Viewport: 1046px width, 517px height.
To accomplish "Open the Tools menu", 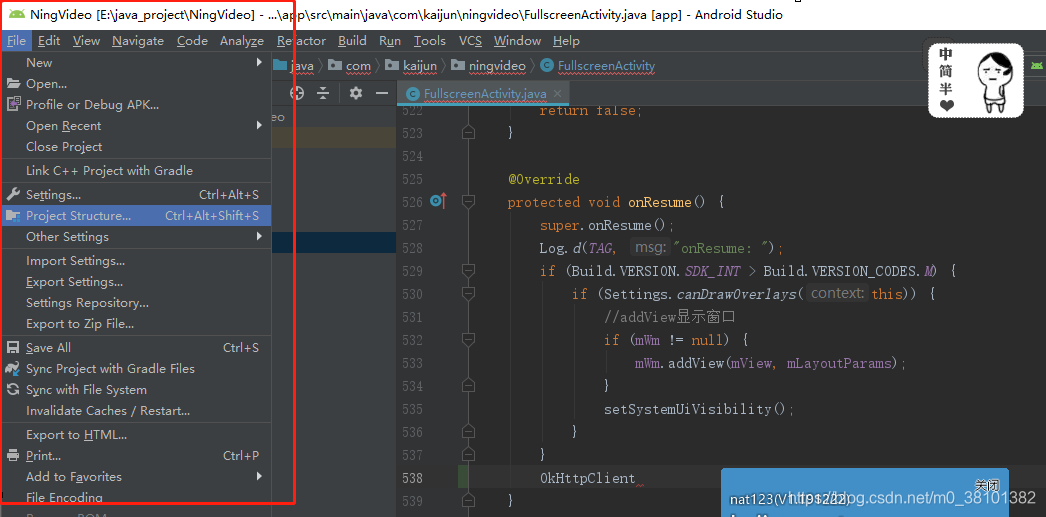I will [430, 41].
